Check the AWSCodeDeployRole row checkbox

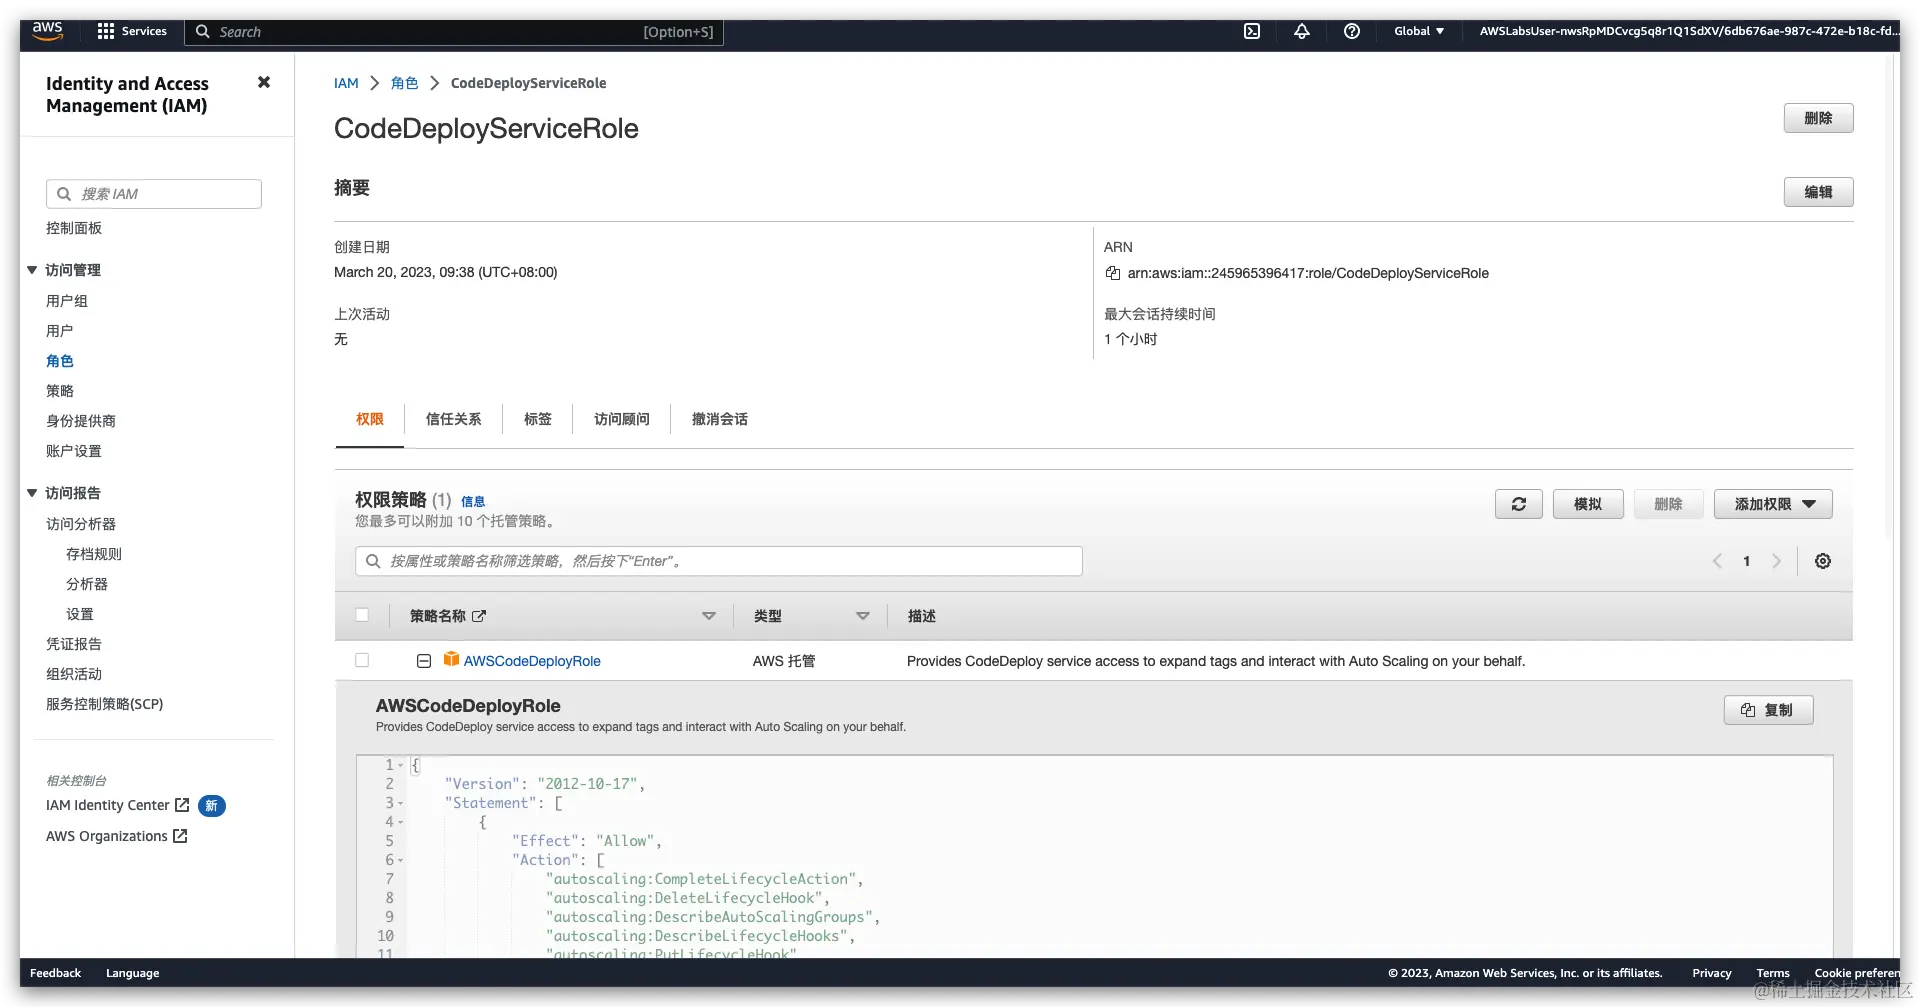point(362,660)
